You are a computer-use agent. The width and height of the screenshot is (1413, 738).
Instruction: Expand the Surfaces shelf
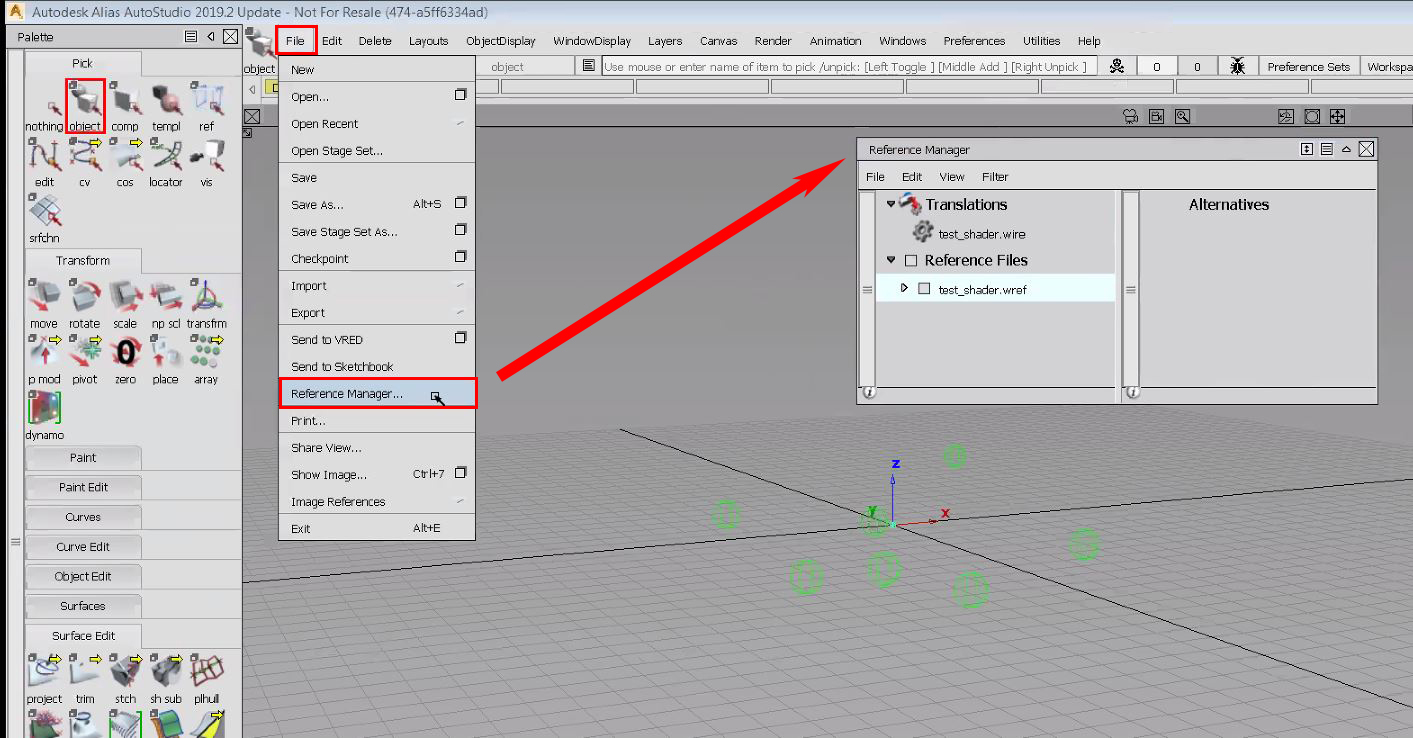83,606
